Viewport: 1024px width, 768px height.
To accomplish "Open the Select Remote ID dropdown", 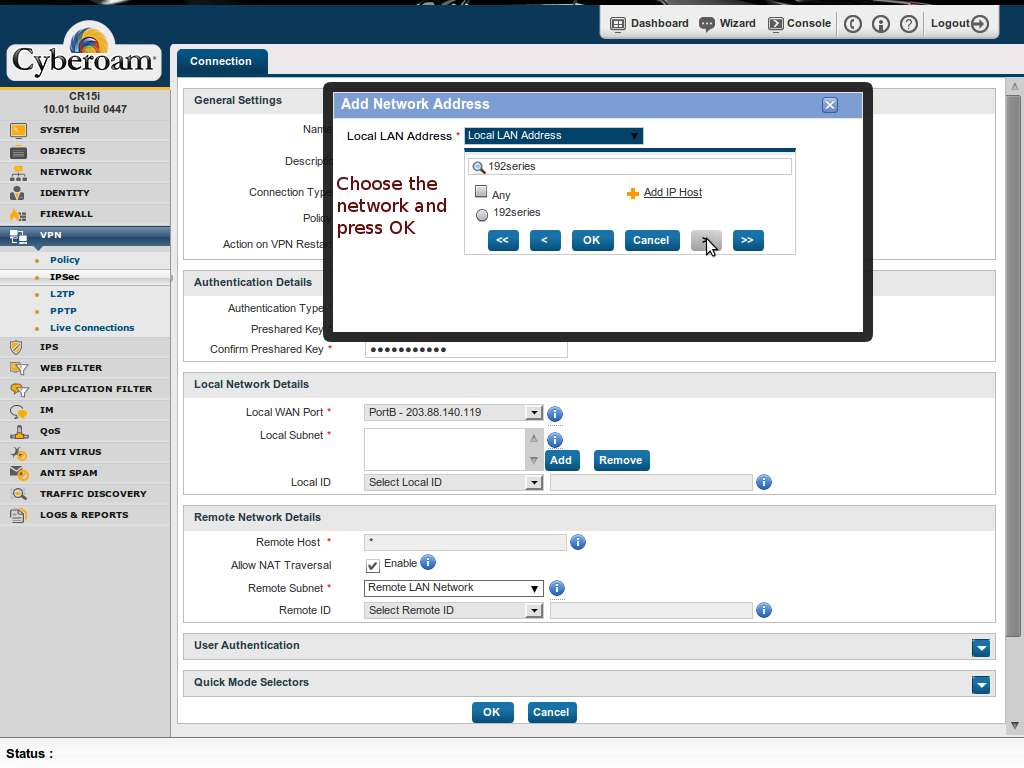I will pos(453,611).
